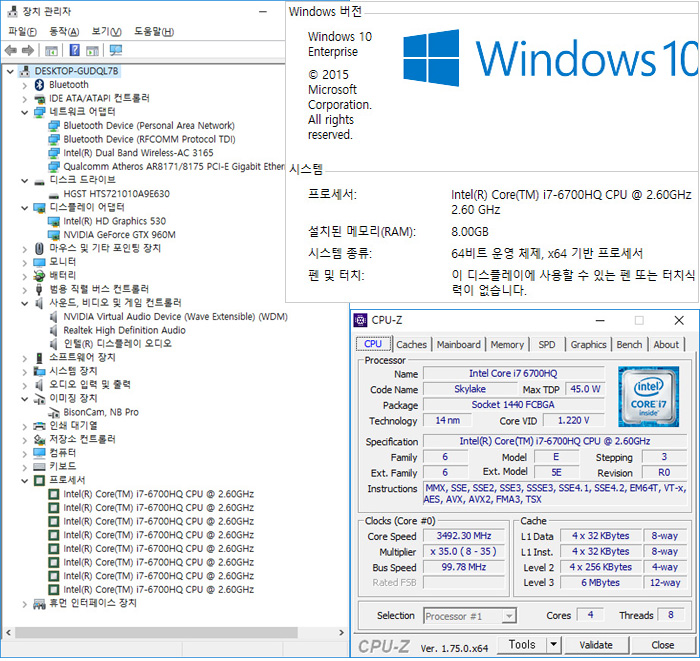Click the 범용 직렬 버스 컨트롤러 USB icon

point(39,289)
